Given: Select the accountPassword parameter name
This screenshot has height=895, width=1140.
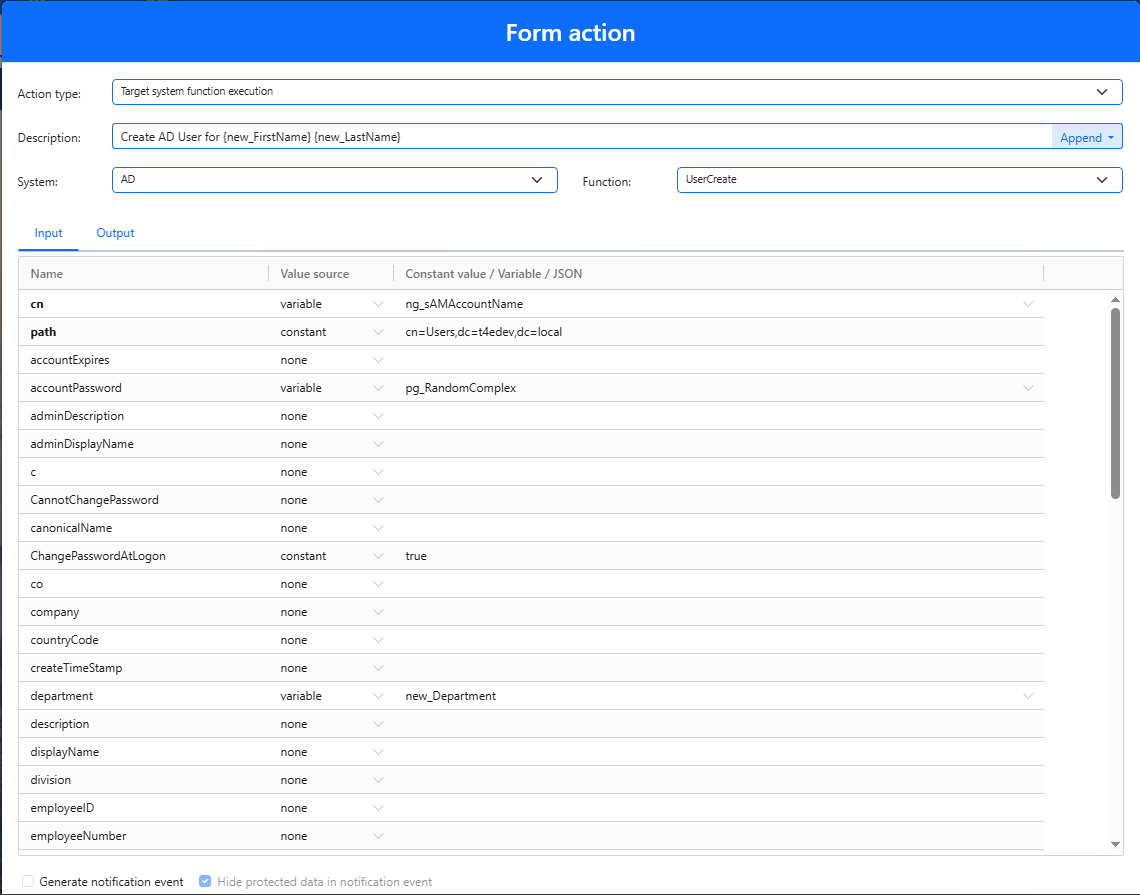Looking at the screenshot, I should pyautogui.click(x=76, y=388).
